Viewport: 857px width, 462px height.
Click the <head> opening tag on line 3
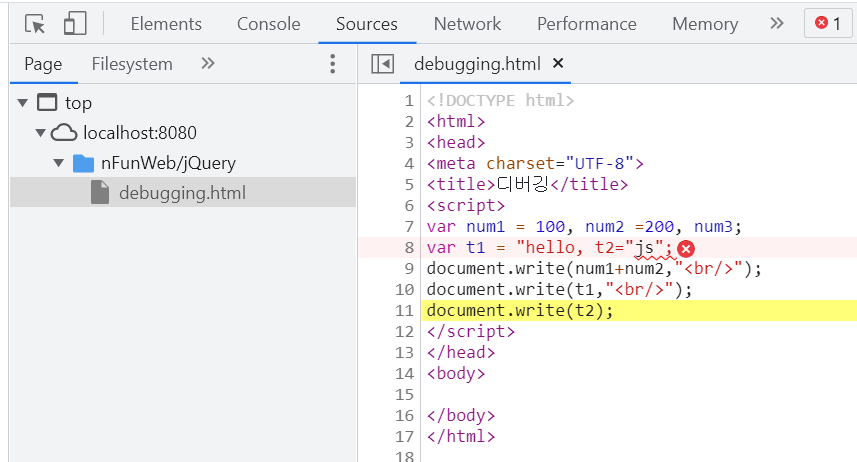(456, 143)
